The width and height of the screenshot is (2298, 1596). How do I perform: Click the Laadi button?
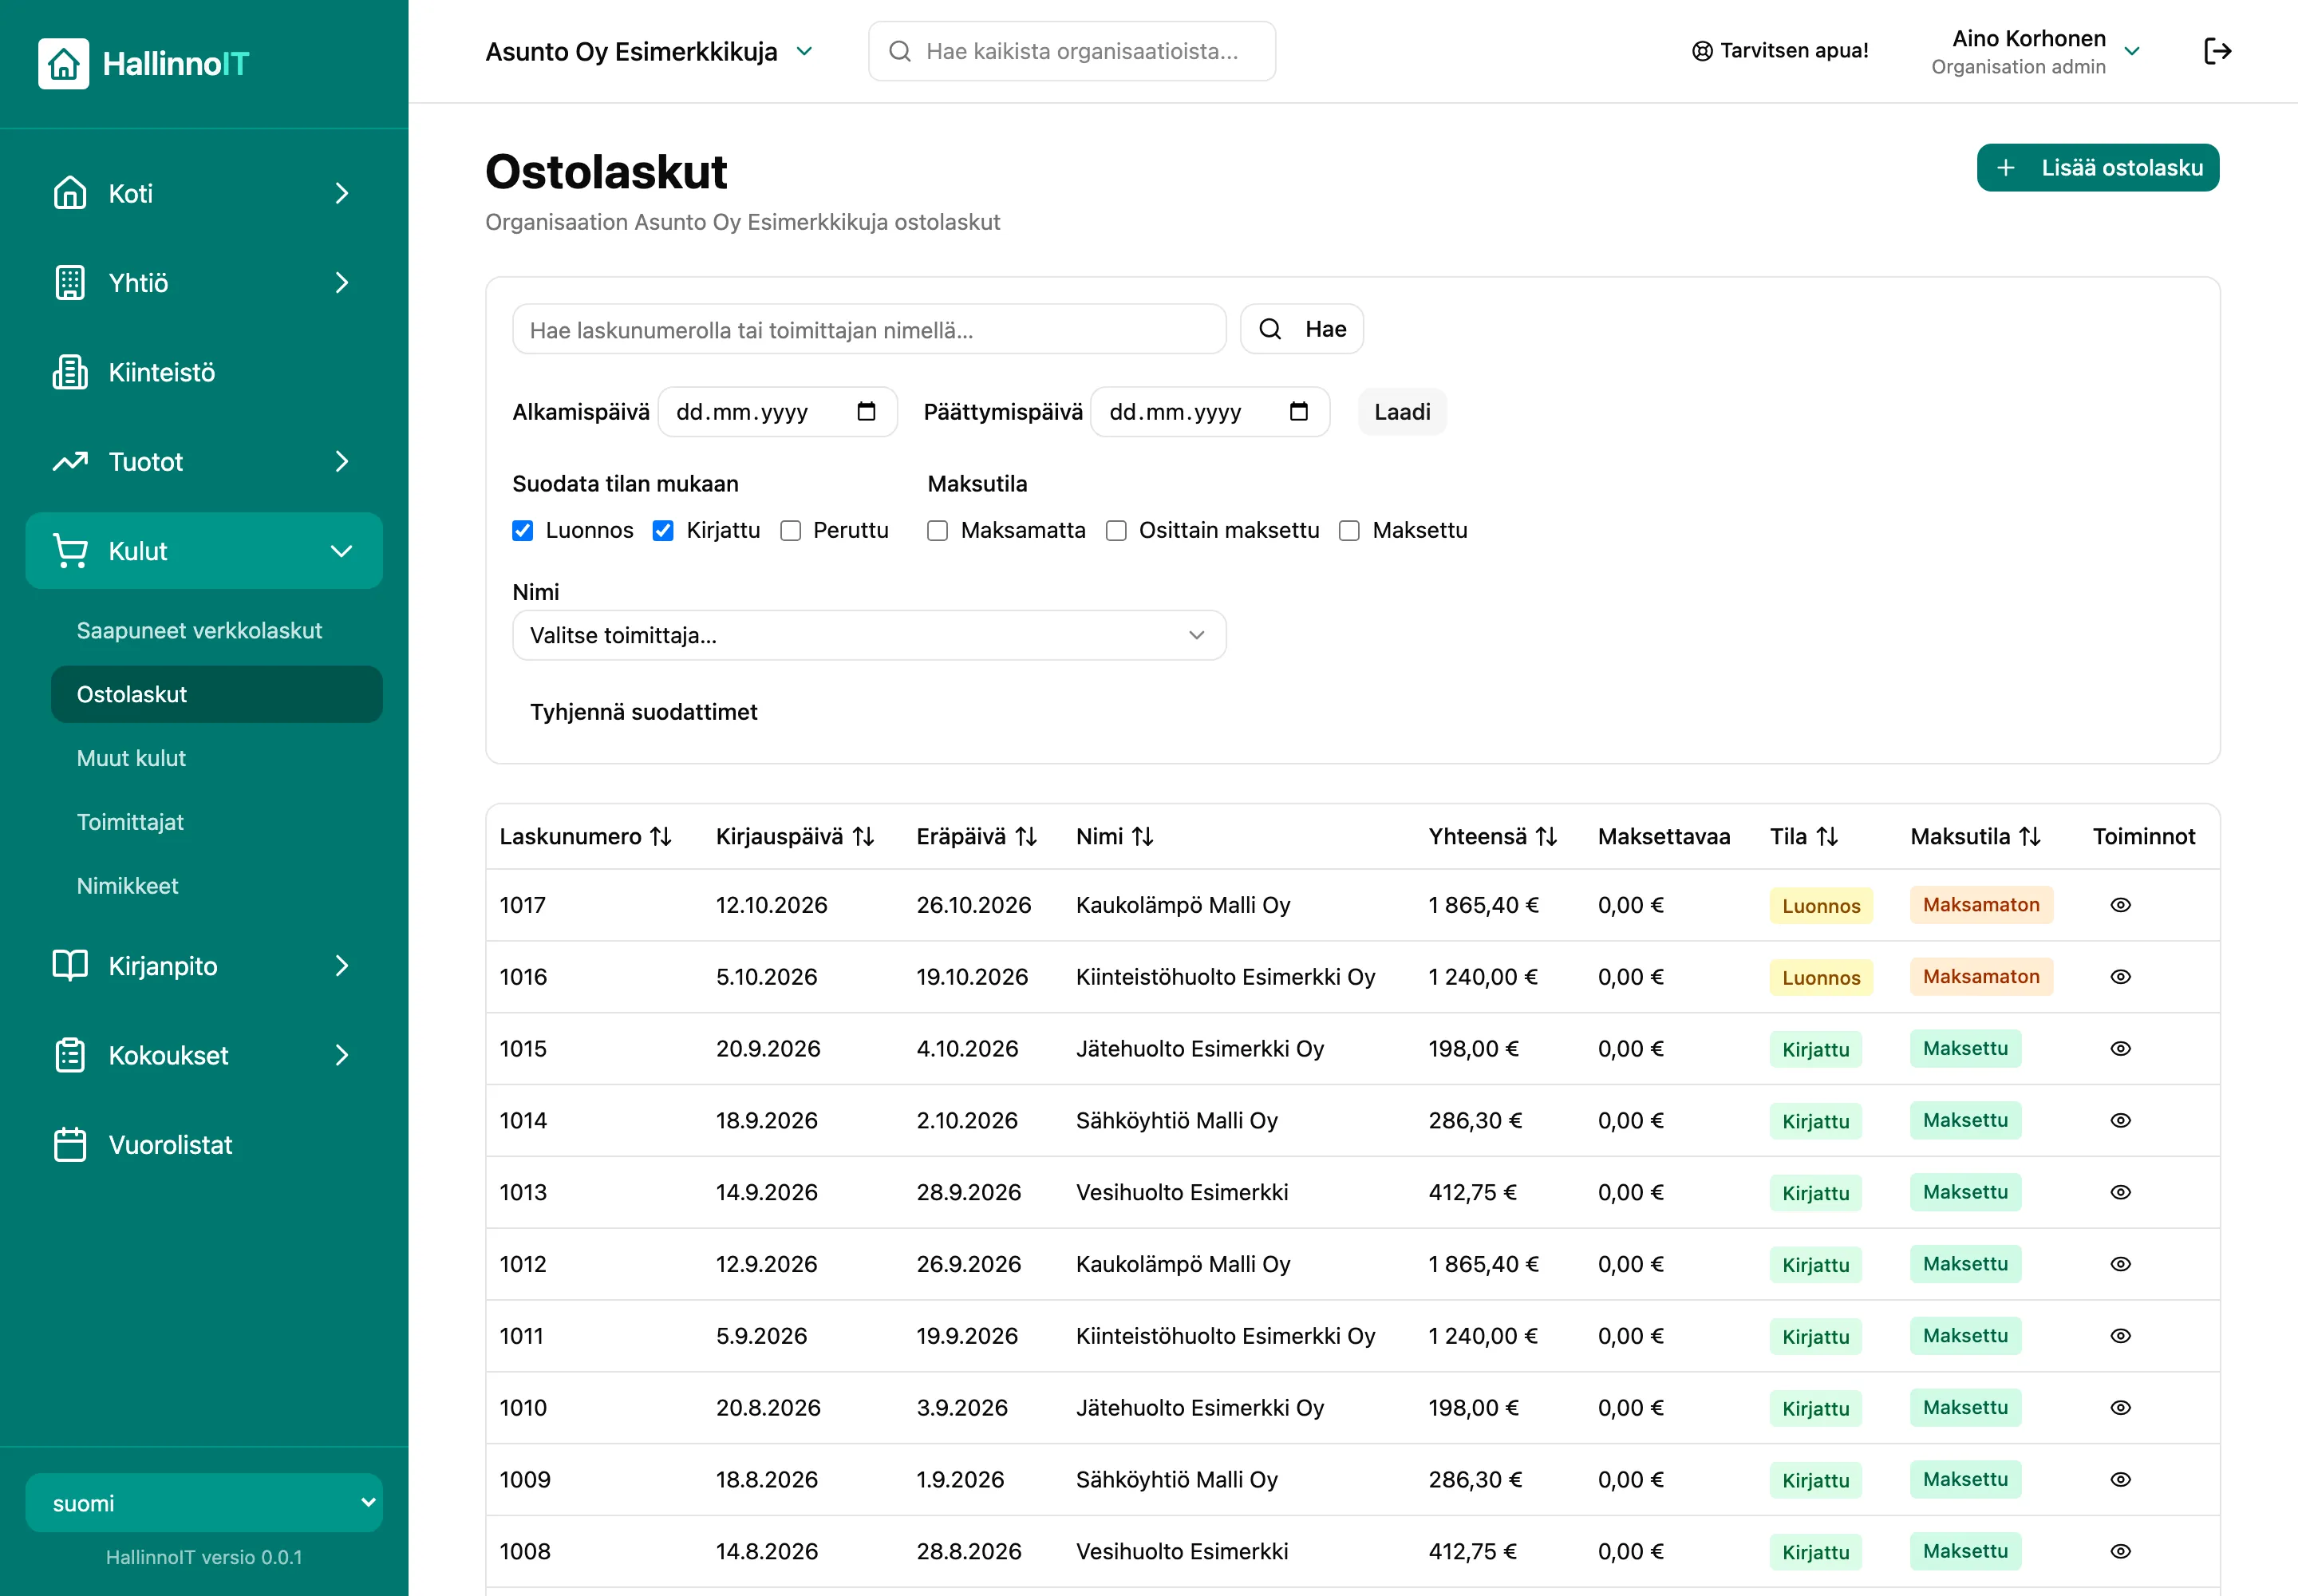tap(1401, 412)
